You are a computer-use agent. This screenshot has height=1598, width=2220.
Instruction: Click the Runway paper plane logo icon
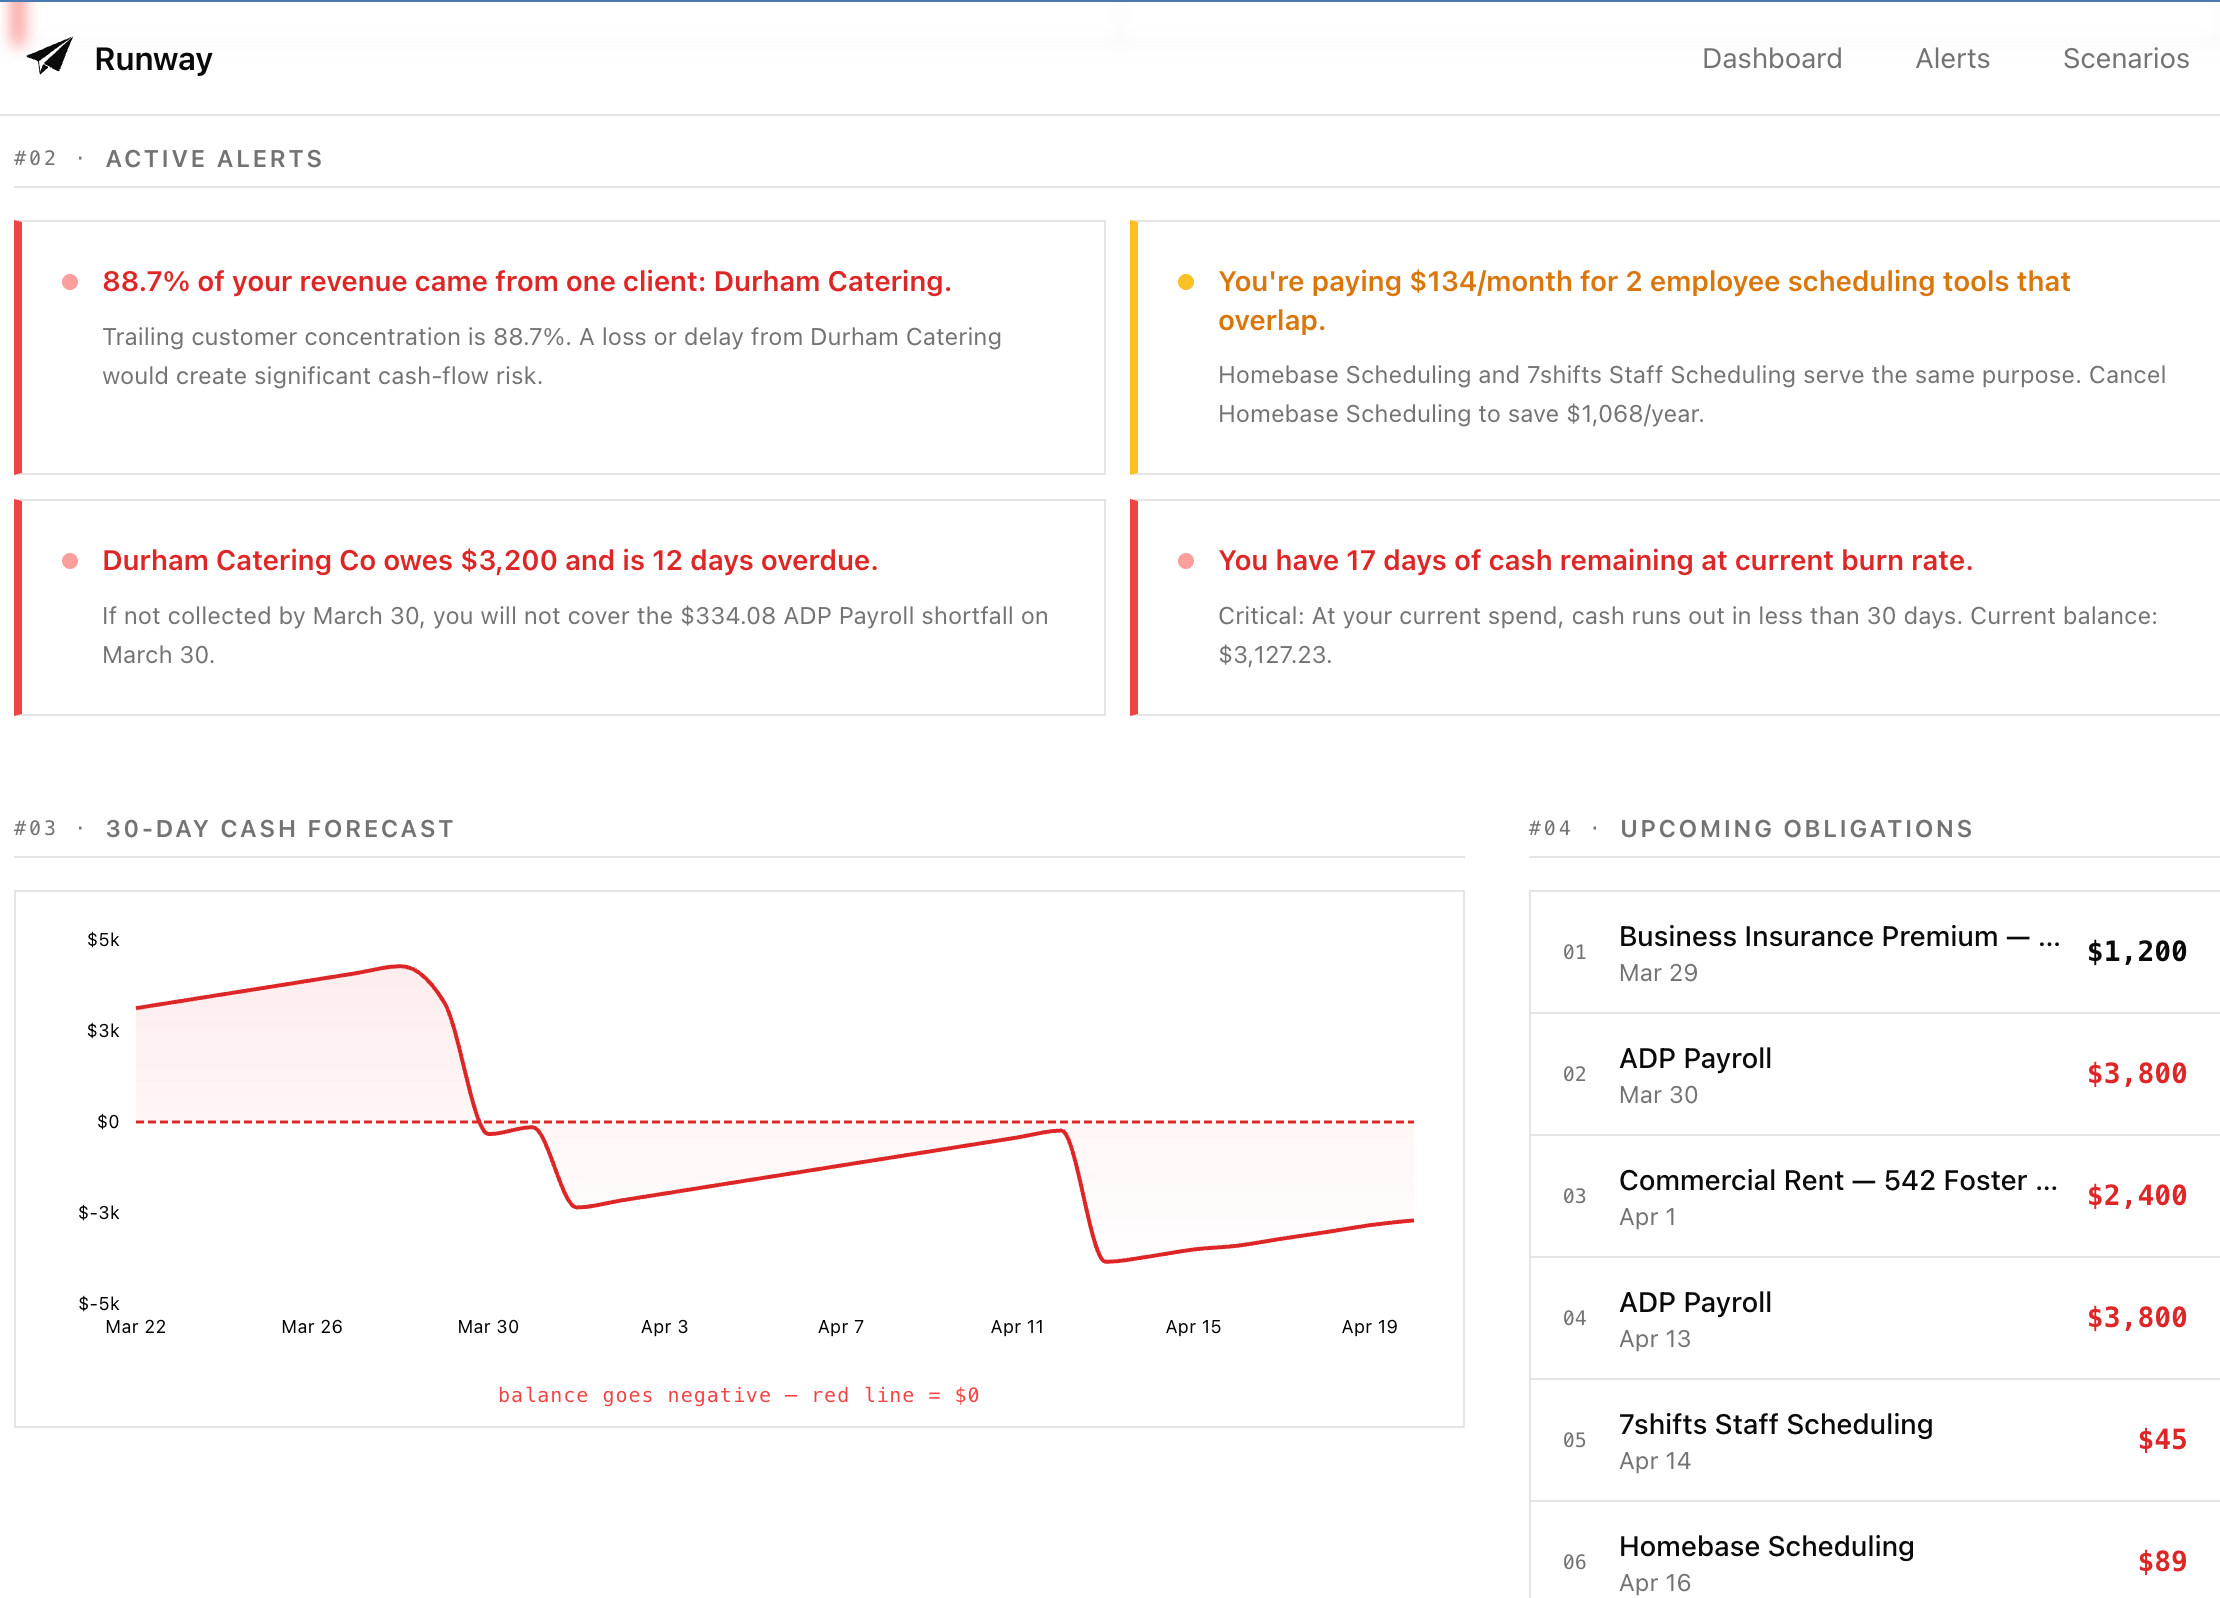[x=50, y=56]
